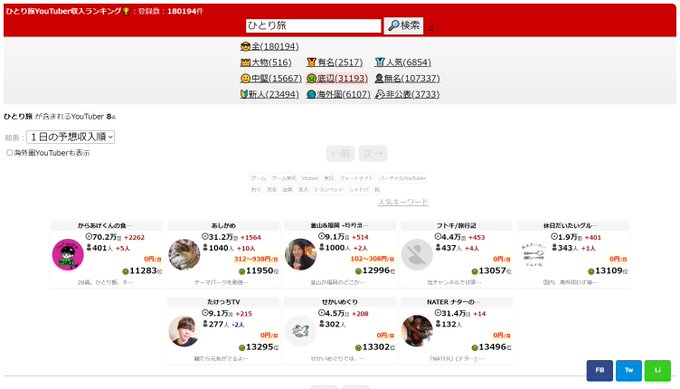Screen dimensions: 680x389
Task: Click the 次→ next page button
Action: (x=373, y=154)
